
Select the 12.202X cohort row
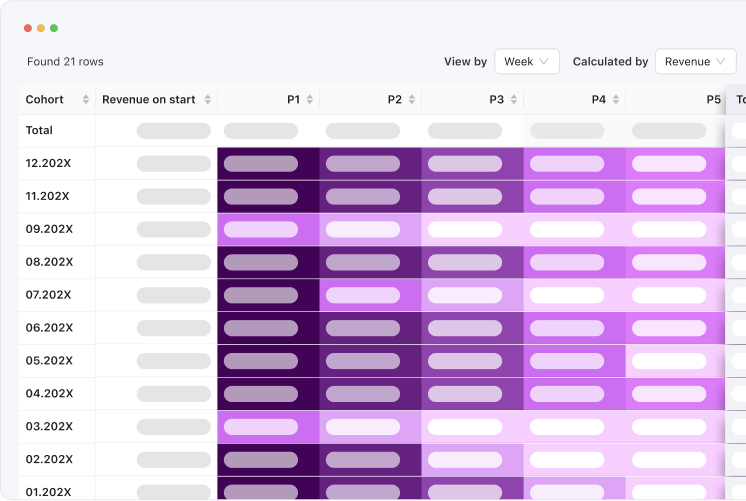(x=46, y=163)
